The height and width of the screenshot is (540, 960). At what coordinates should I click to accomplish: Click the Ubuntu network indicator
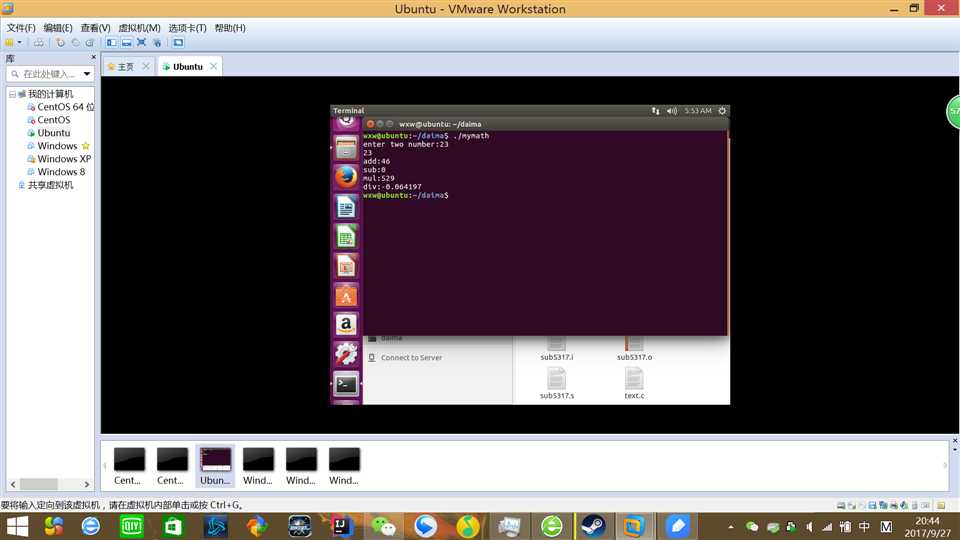[656, 111]
